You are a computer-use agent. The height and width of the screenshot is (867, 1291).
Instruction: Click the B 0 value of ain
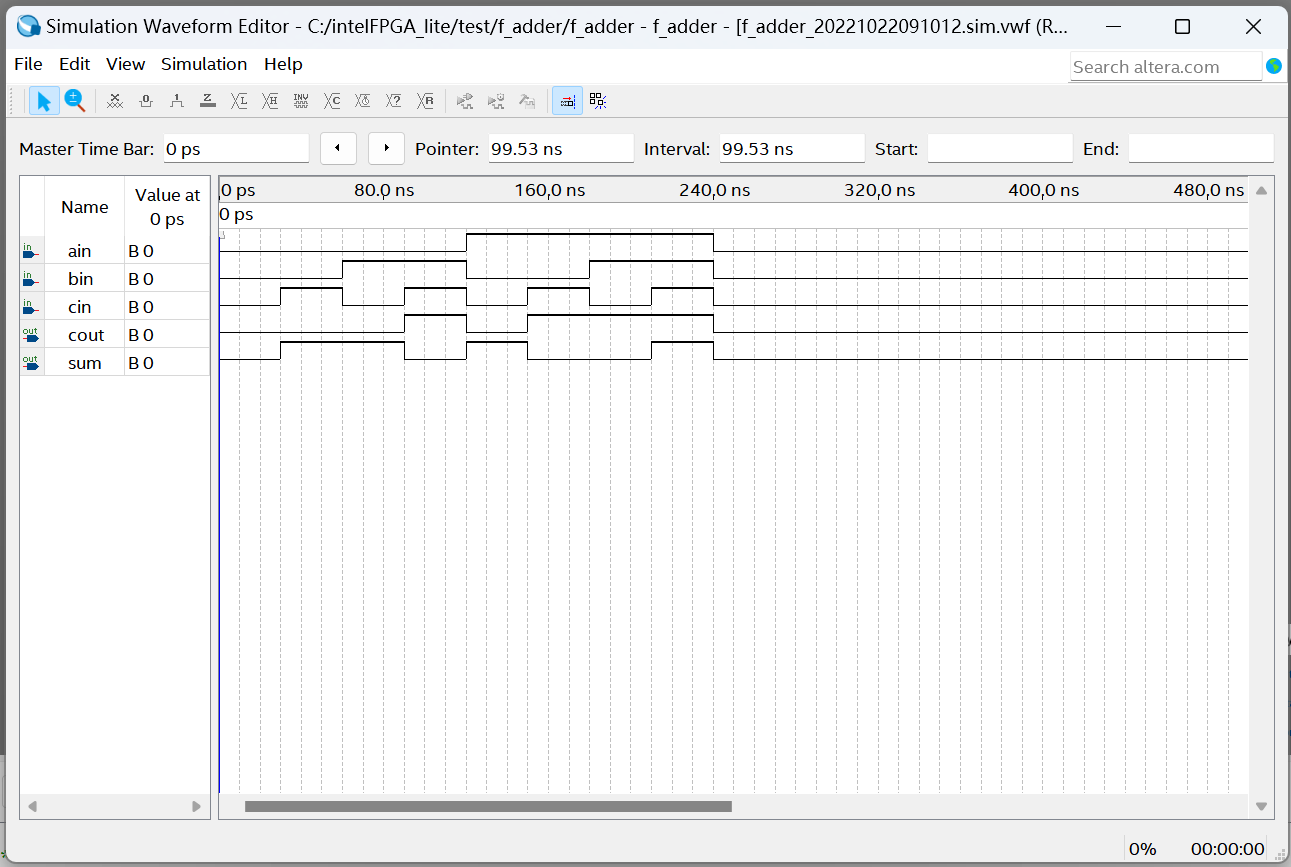141,251
